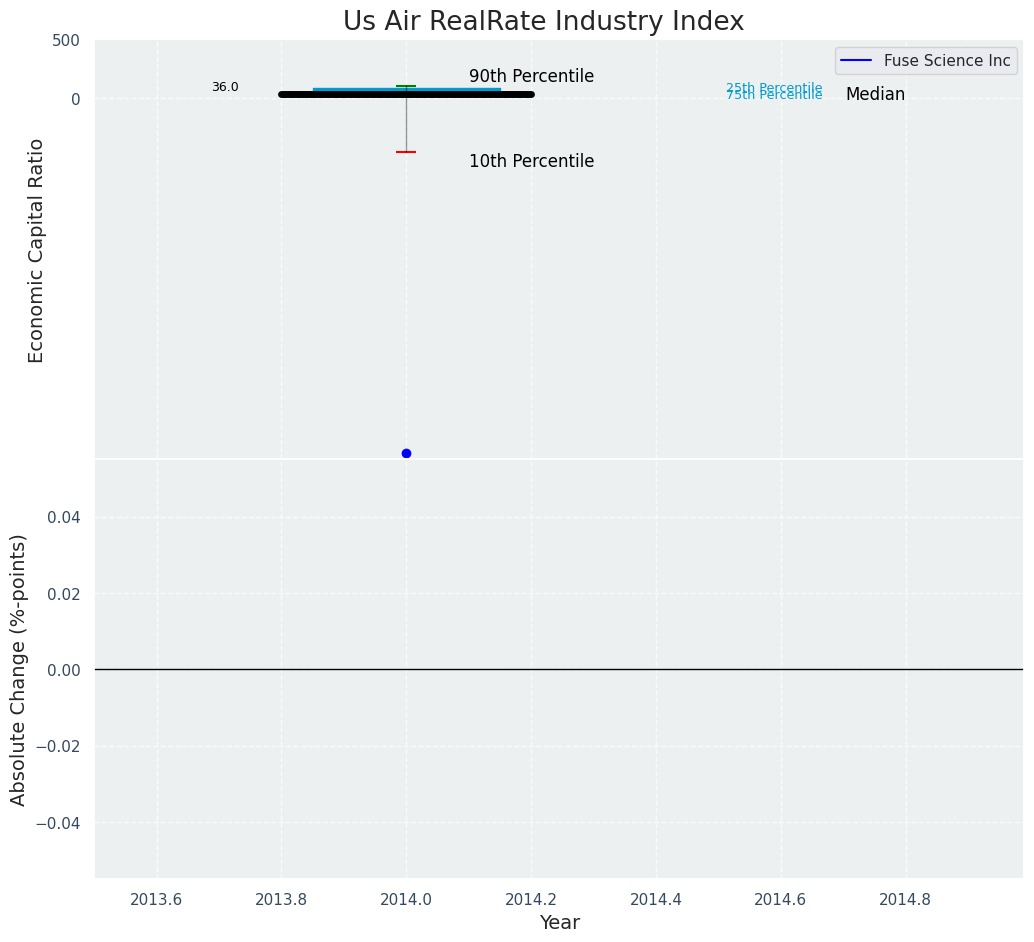Select the 2014.0 x-axis tick label
The image size is (1034, 942).
[x=406, y=899]
